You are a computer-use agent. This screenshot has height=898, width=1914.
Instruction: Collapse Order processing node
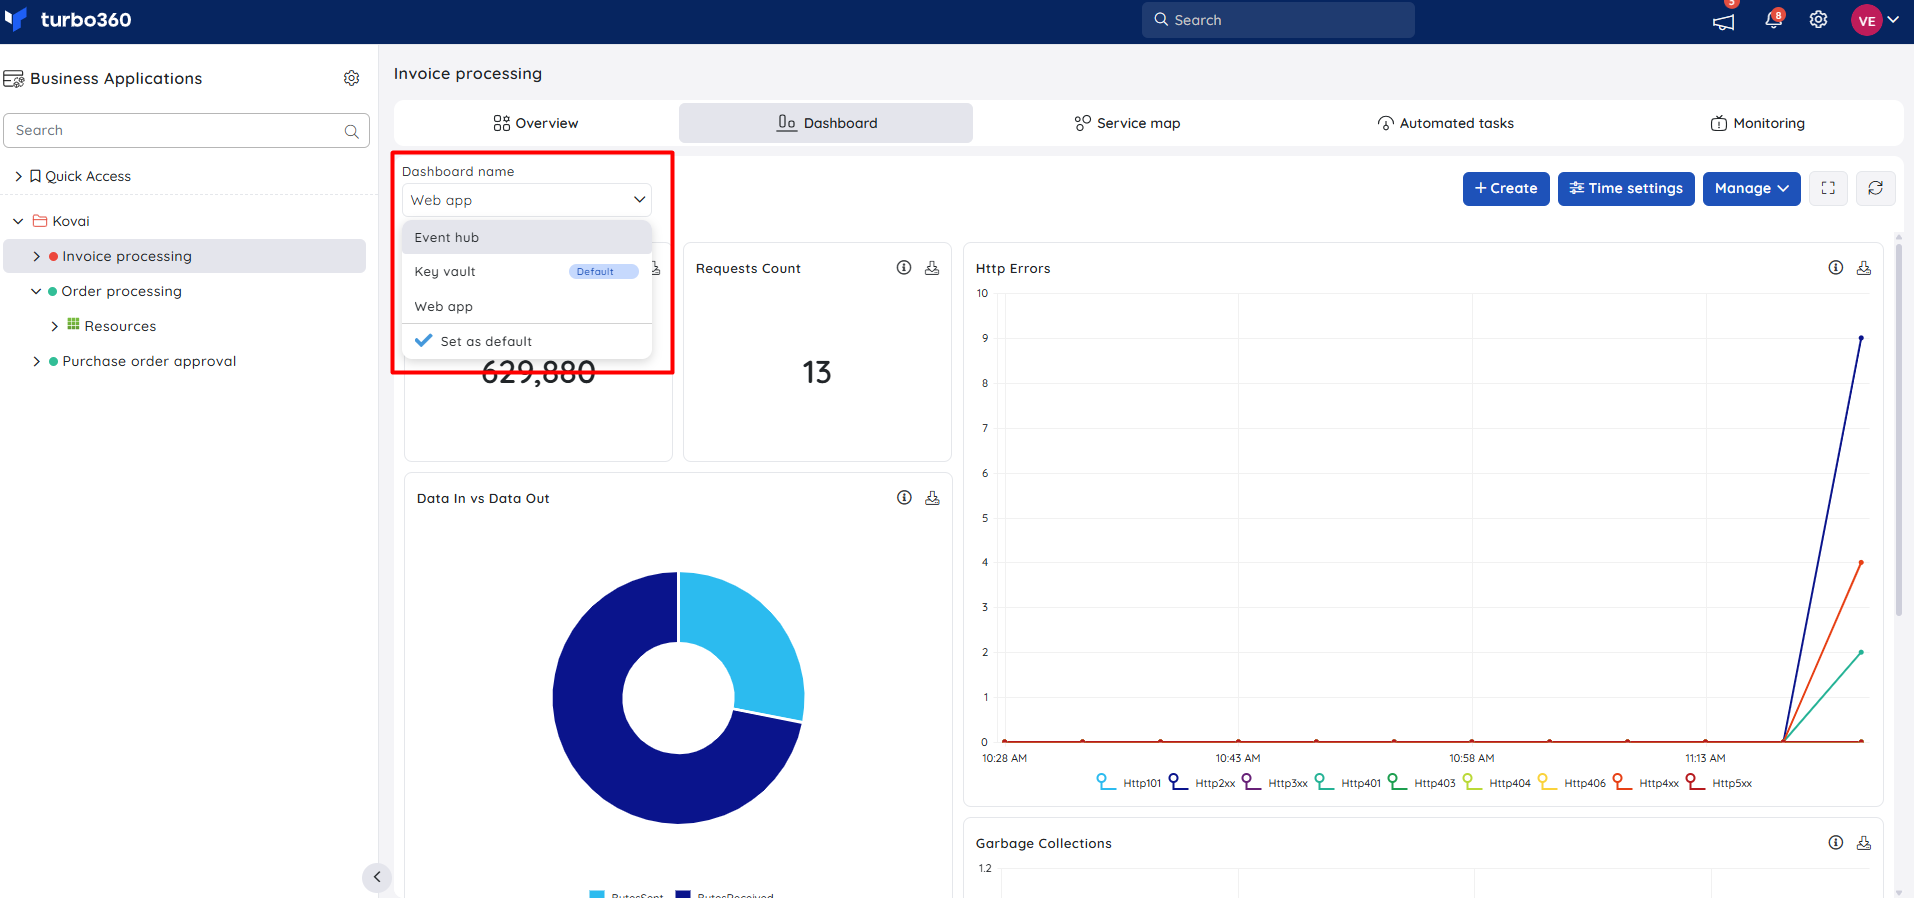pyautogui.click(x=36, y=291)
